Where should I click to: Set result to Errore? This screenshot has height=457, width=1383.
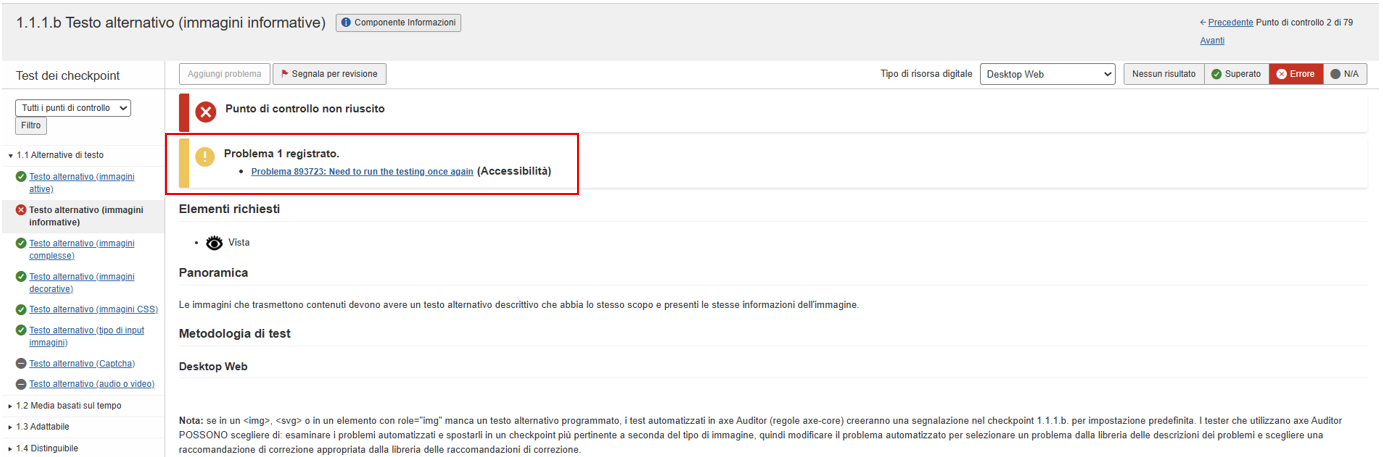(1295, 74)
